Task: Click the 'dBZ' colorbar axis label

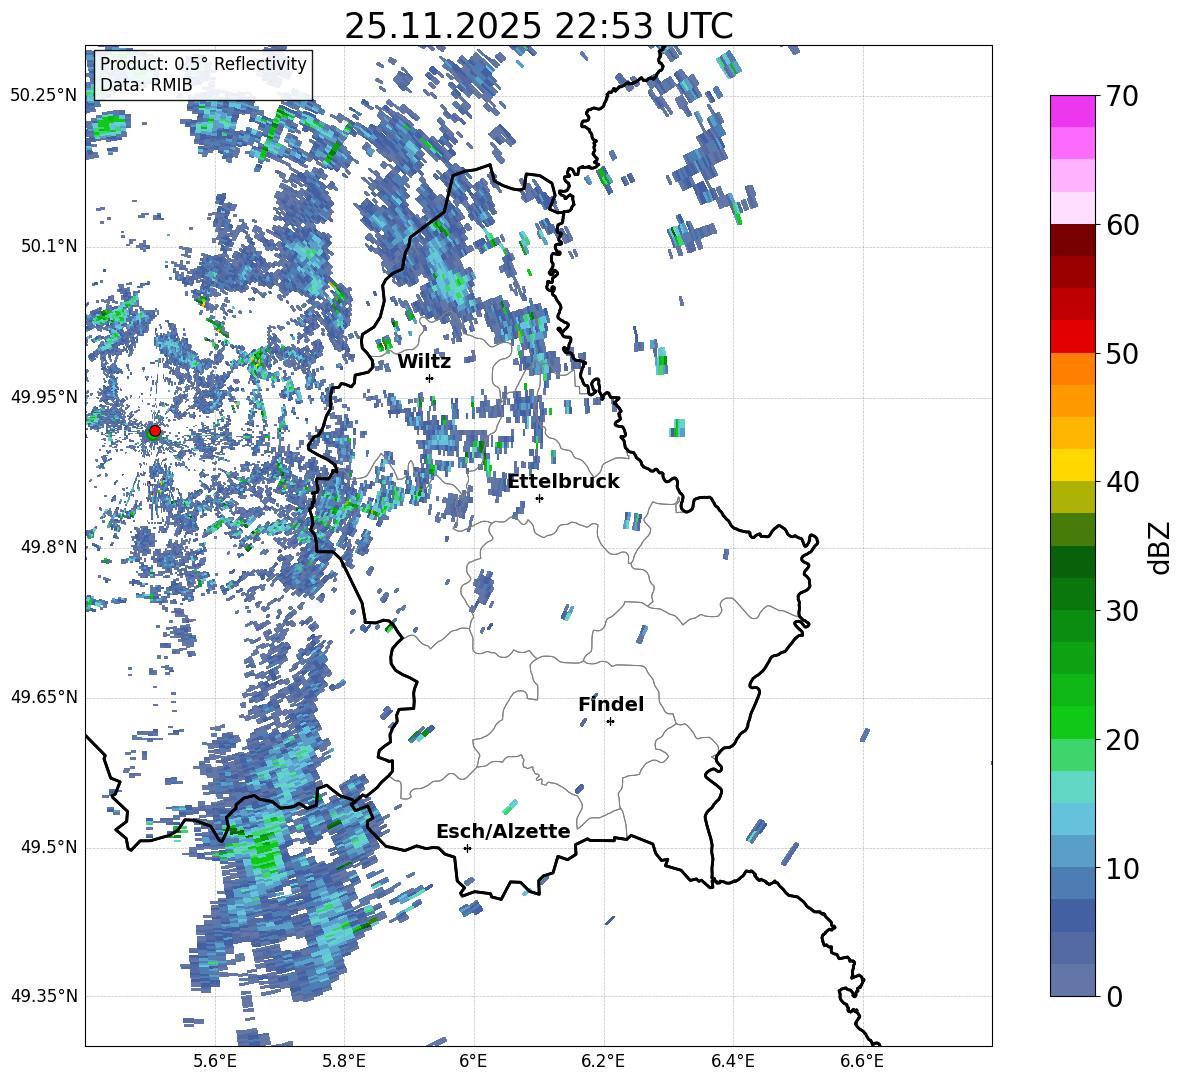Action: click(x=1161, y=547)
